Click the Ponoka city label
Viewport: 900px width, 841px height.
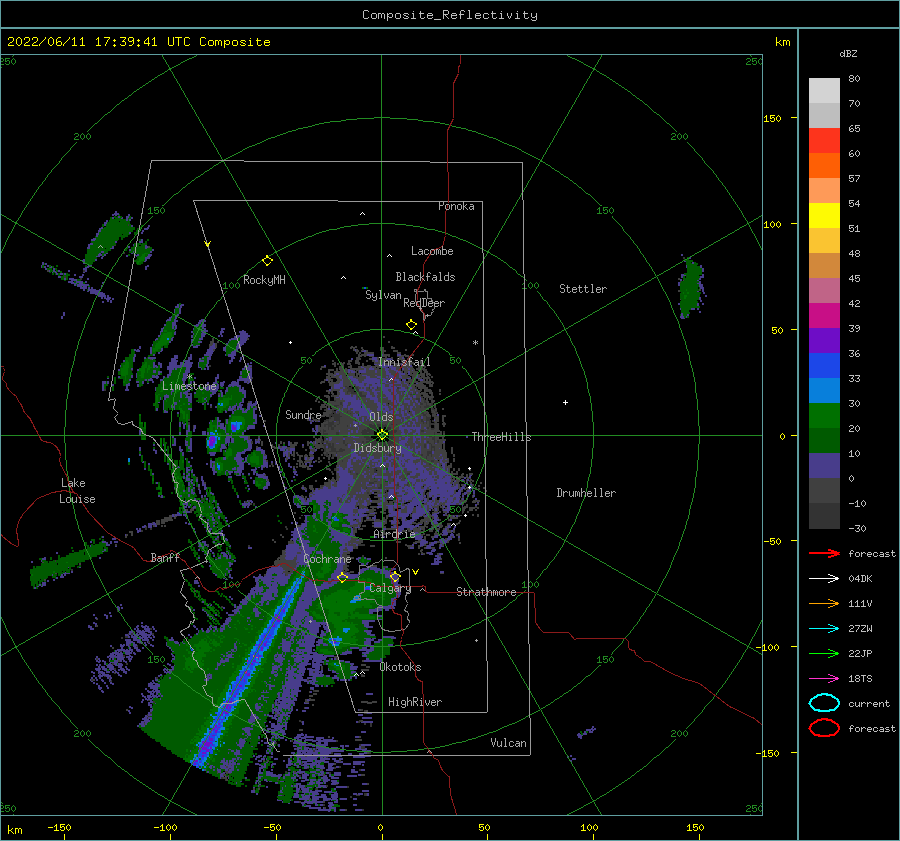click(x=456, y=206)
